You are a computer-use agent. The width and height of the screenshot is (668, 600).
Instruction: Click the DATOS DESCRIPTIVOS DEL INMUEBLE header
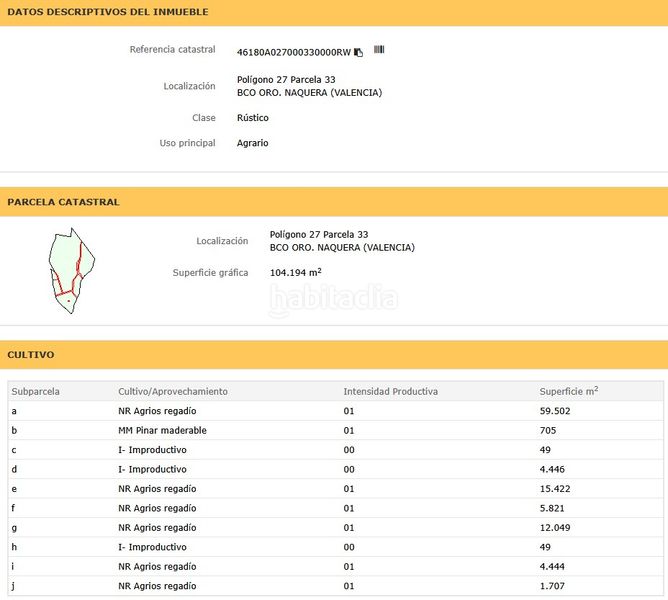click(108, 12)
